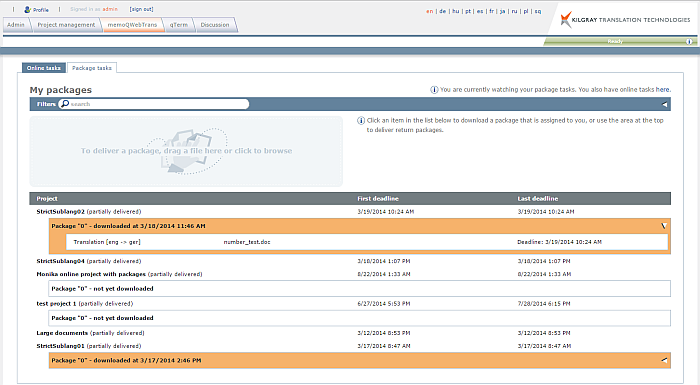Select the Translation number_test.doc row
The height and width of the screenshot is (385, 700).
pos(367,242)
